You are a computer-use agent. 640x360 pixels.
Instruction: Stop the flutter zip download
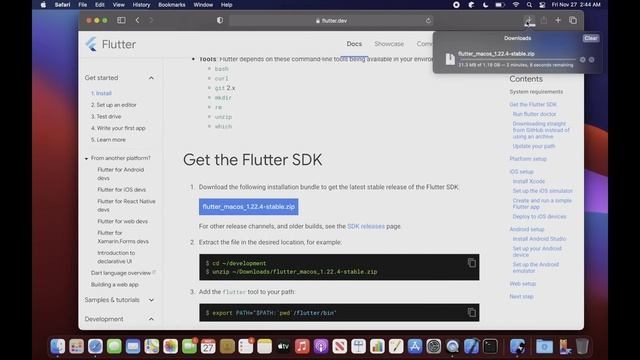click(x=582, y=60)
